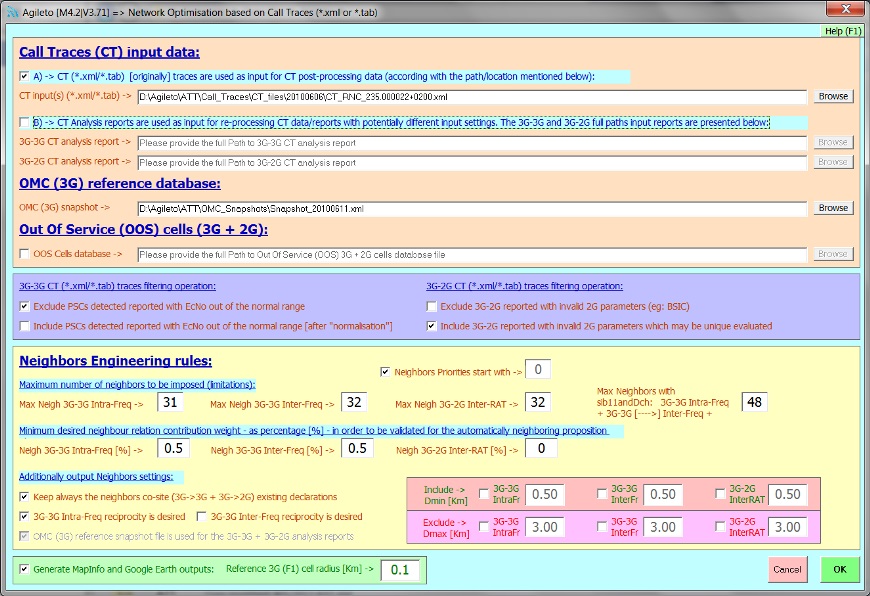Screen dimensions: 870x596
Task: Enable option B CT Analysis reports checkbox
Action: (x=25, y=122)
